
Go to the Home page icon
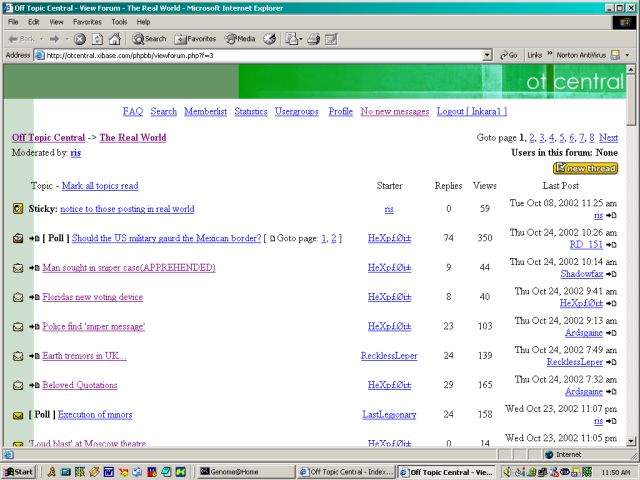(115, 39)
